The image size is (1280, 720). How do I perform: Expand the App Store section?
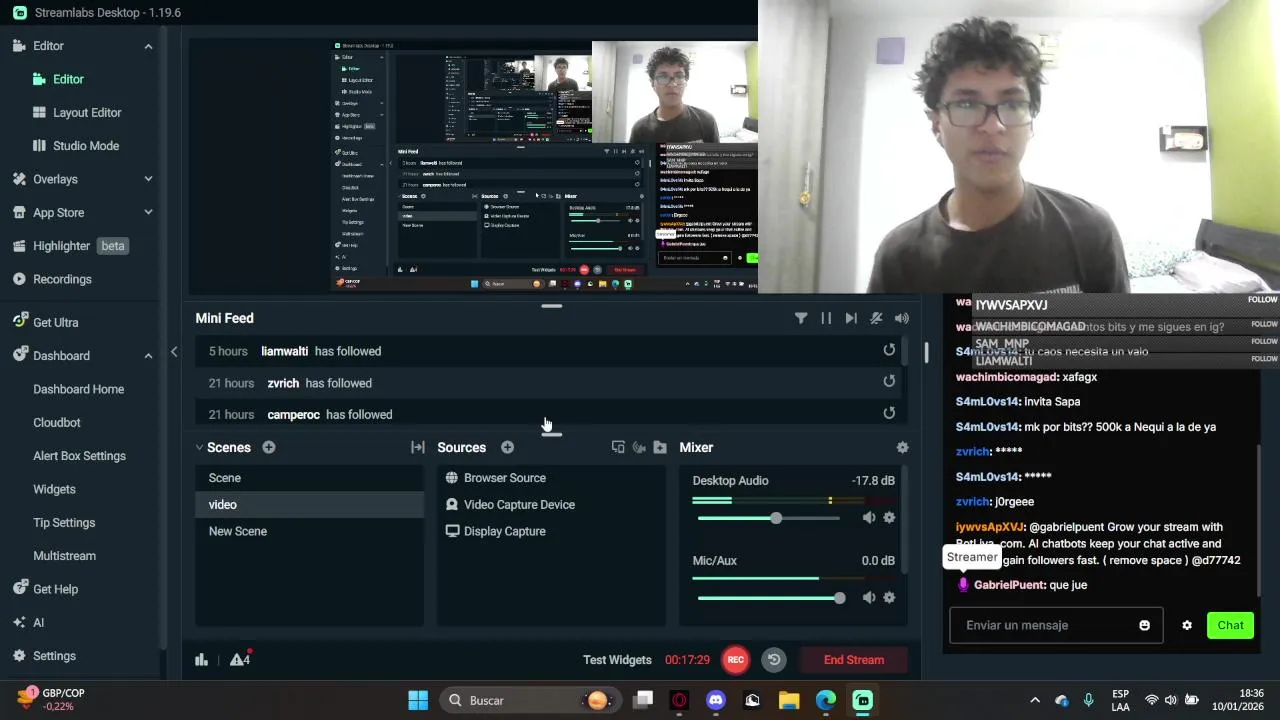(148, 212)
